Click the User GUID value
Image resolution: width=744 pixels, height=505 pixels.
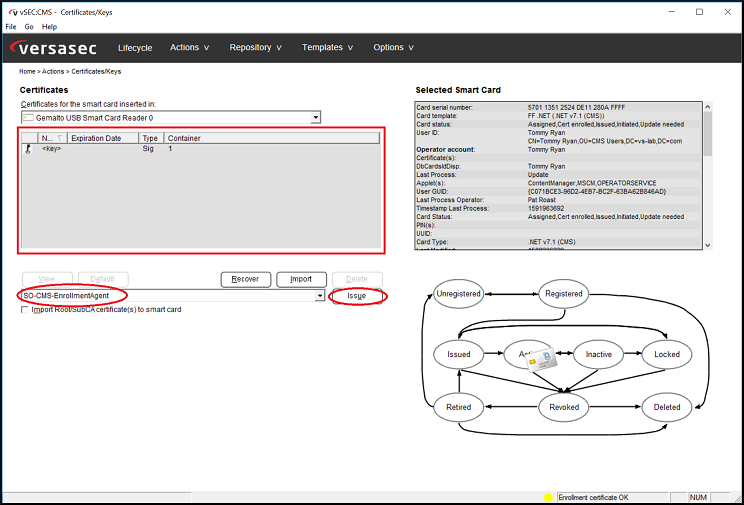coord(597,192)
